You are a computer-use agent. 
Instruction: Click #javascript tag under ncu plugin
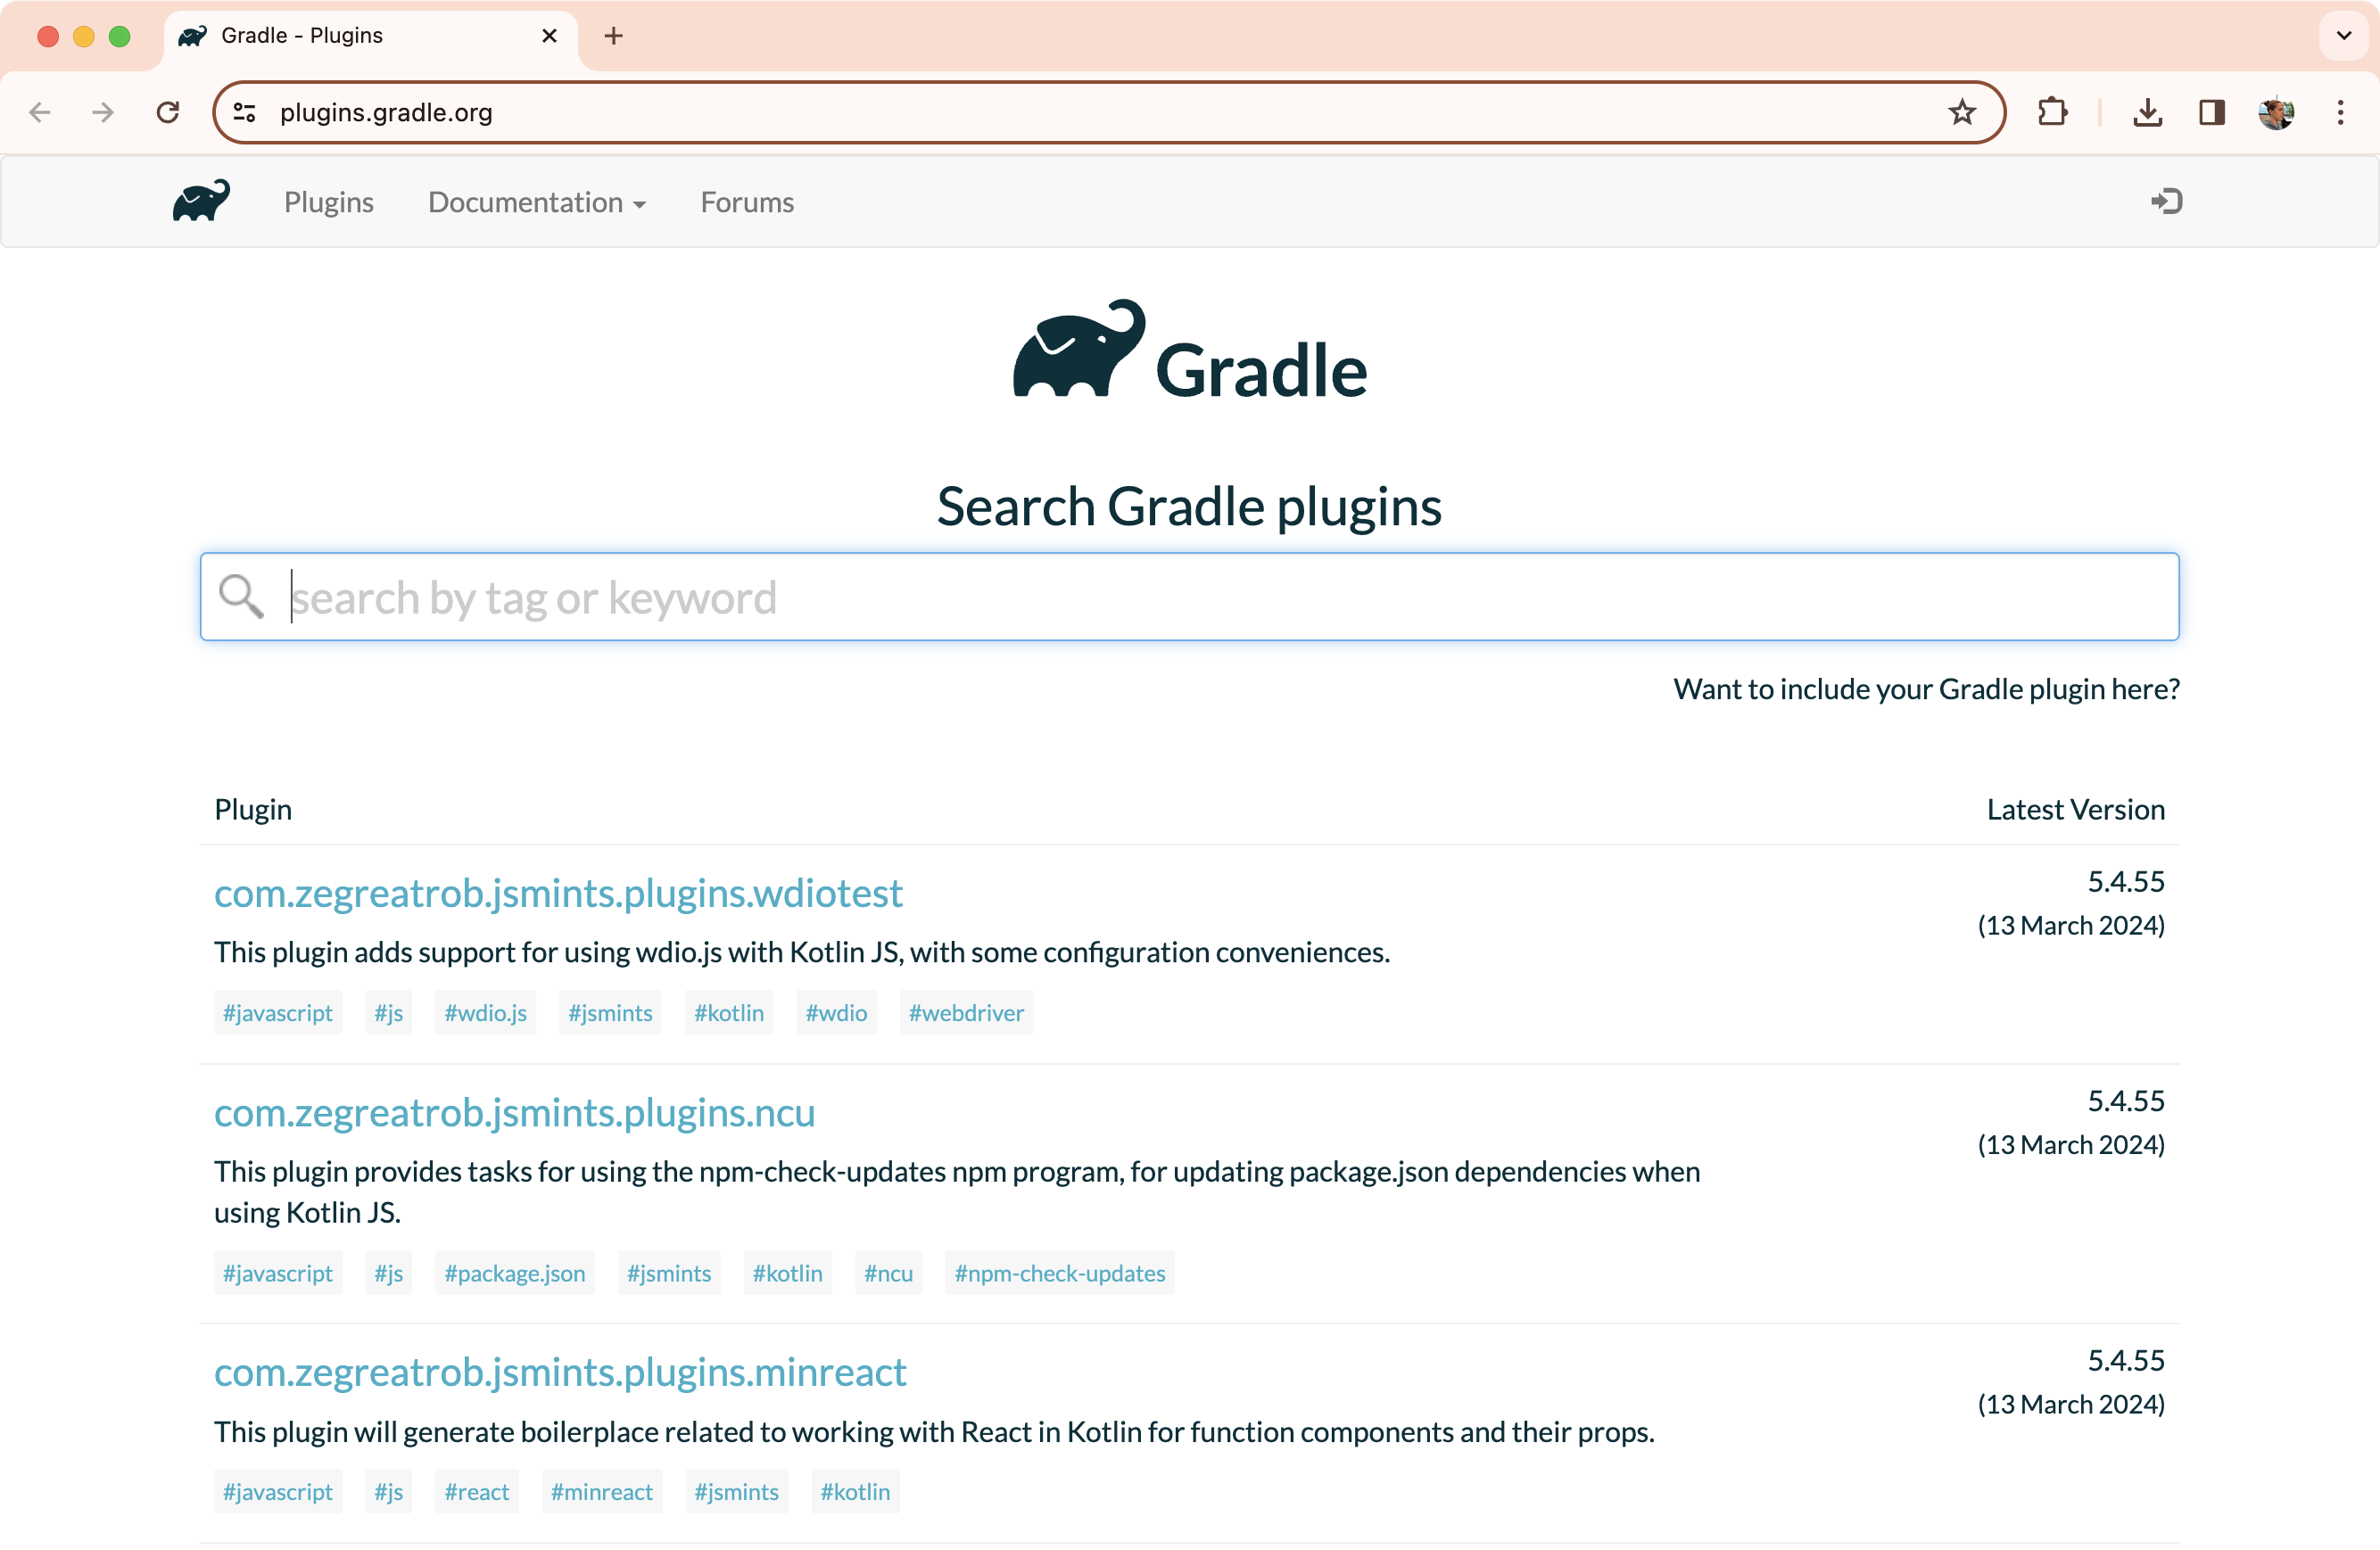(x=278, y=1273)
